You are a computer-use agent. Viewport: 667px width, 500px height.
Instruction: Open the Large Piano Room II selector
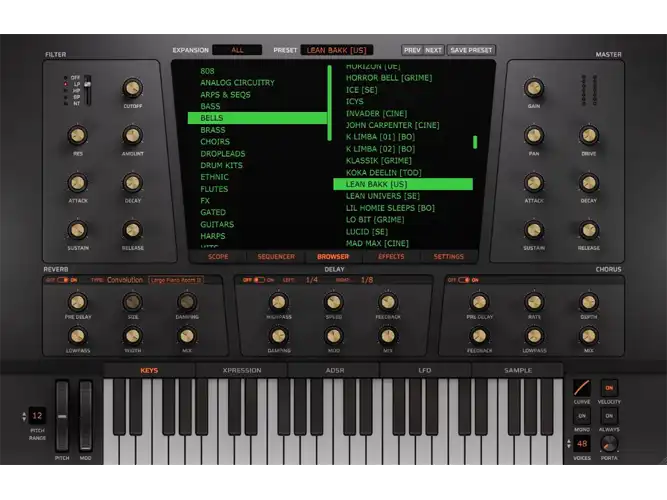pos(176,280)
